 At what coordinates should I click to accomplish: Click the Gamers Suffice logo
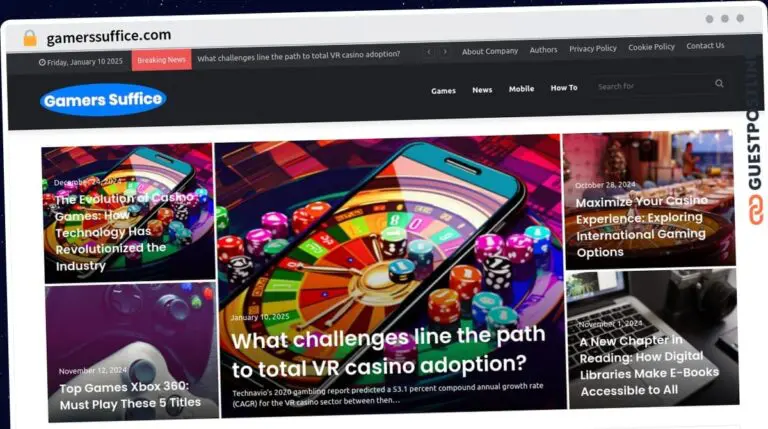pos(103,100)
